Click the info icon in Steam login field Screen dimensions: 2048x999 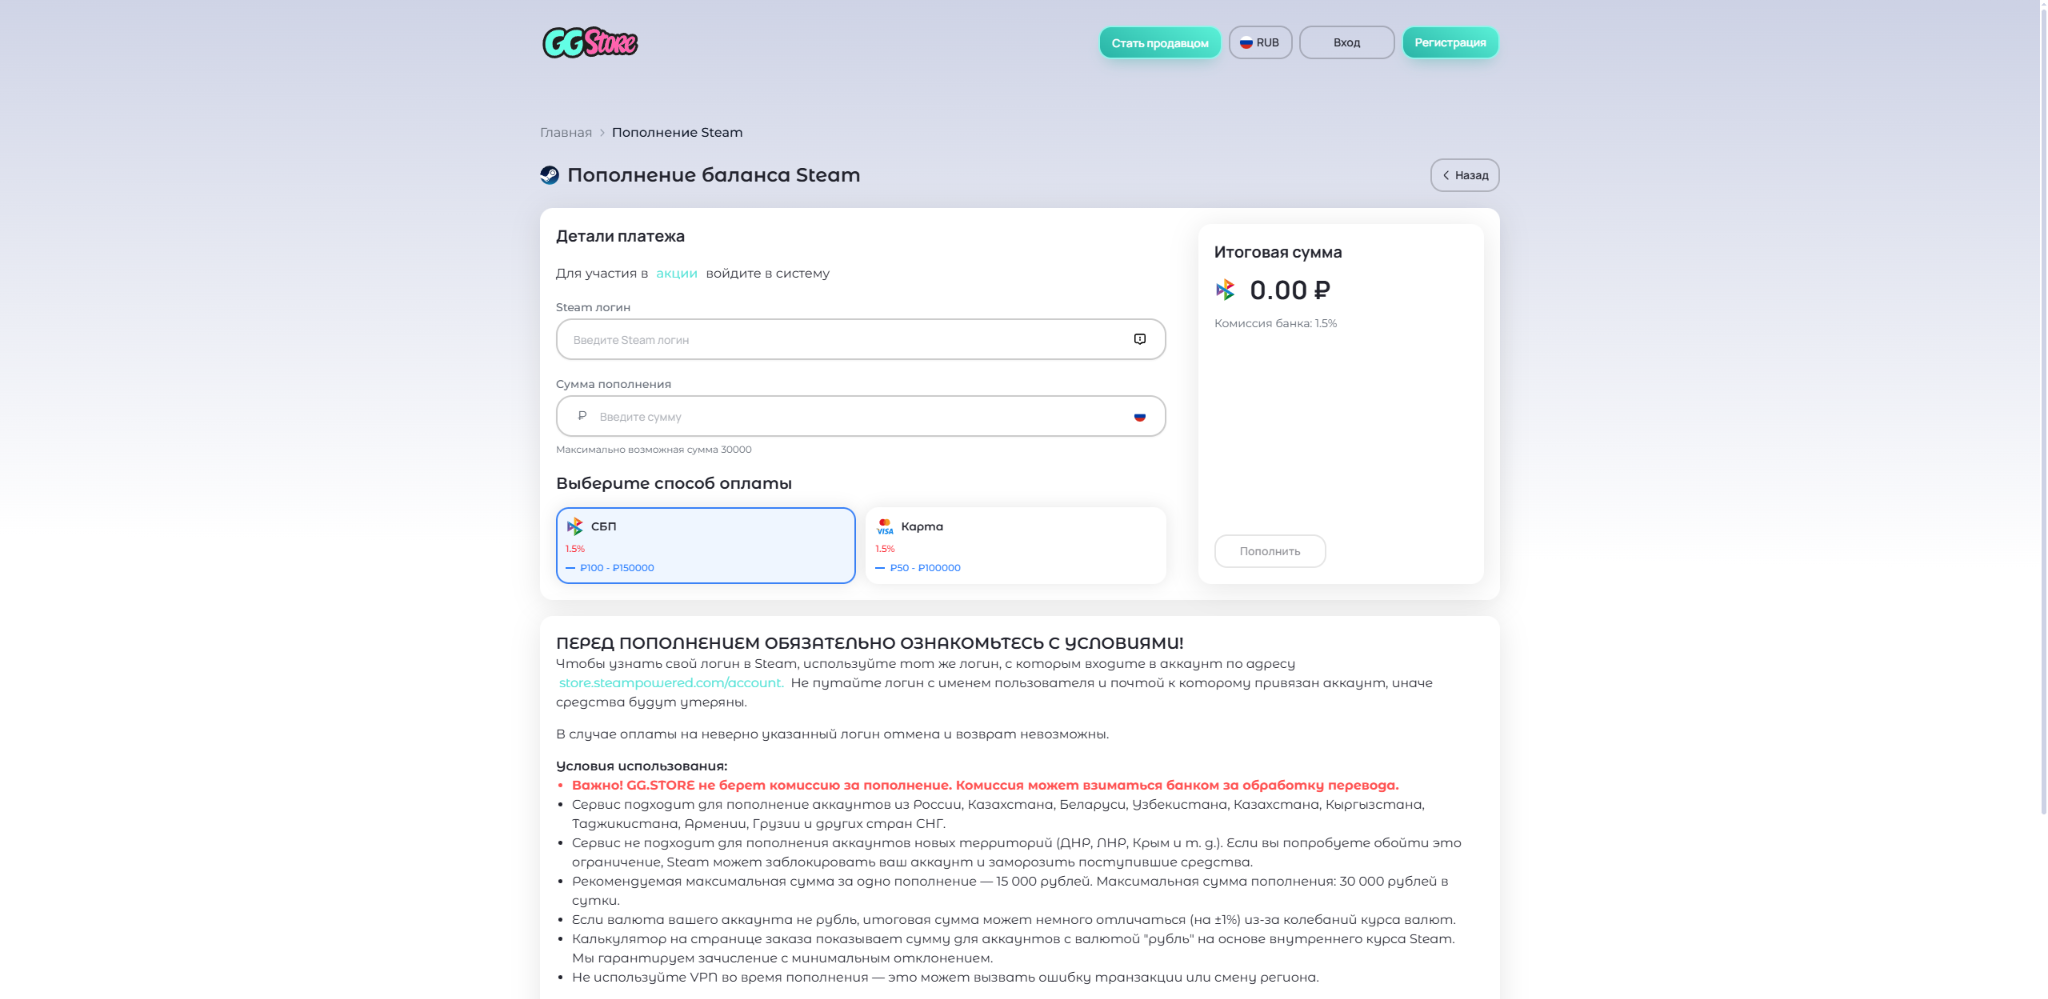1139,339
